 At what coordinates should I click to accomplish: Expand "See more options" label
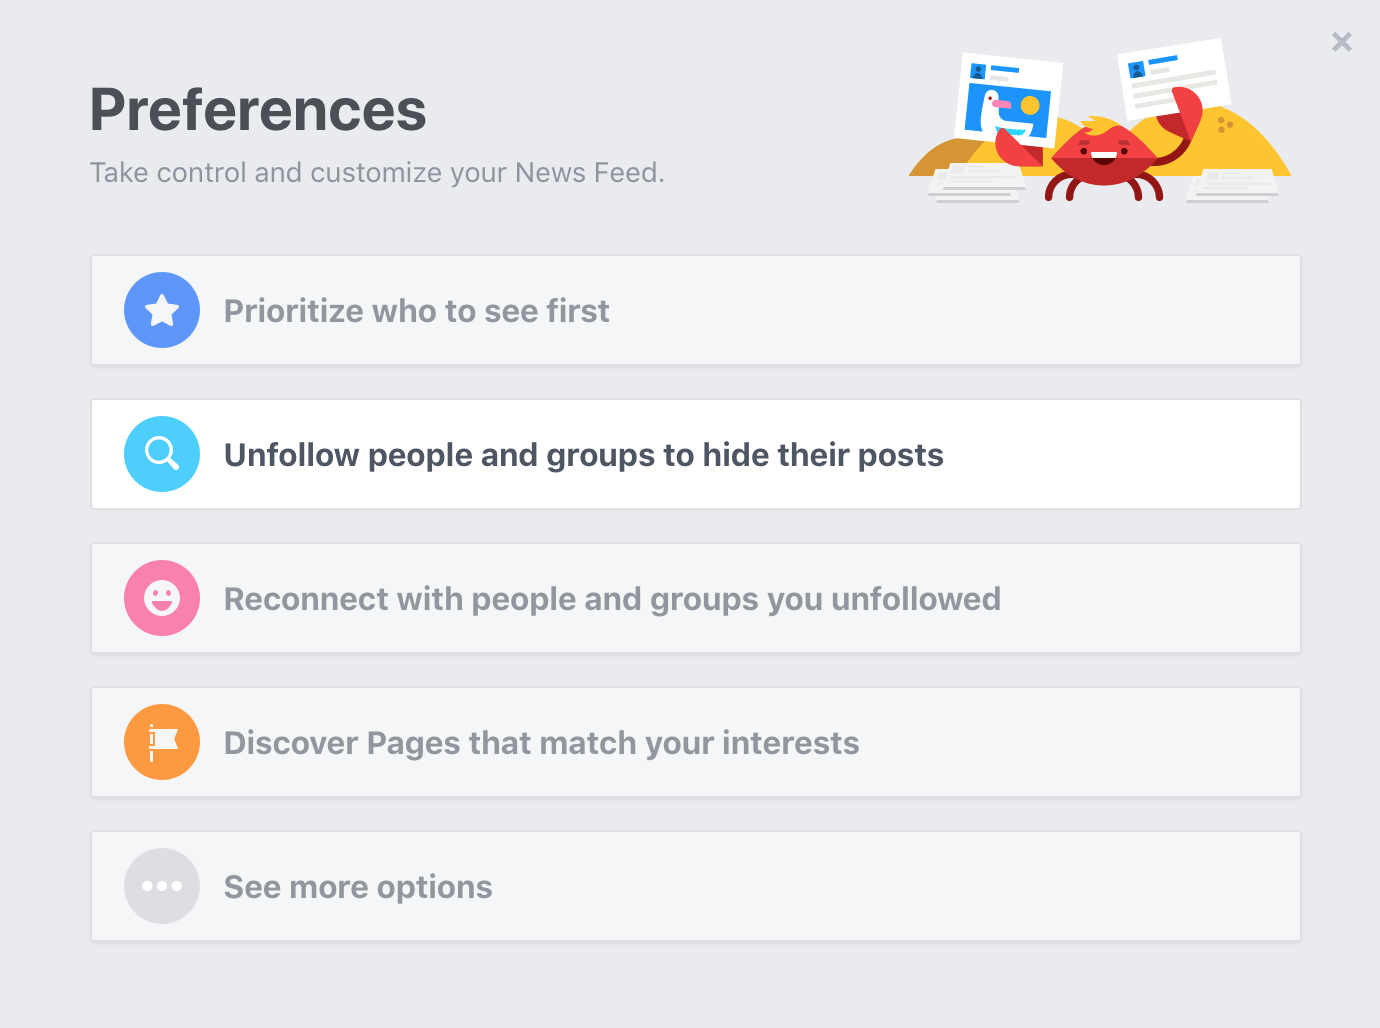tap(358, 887)
